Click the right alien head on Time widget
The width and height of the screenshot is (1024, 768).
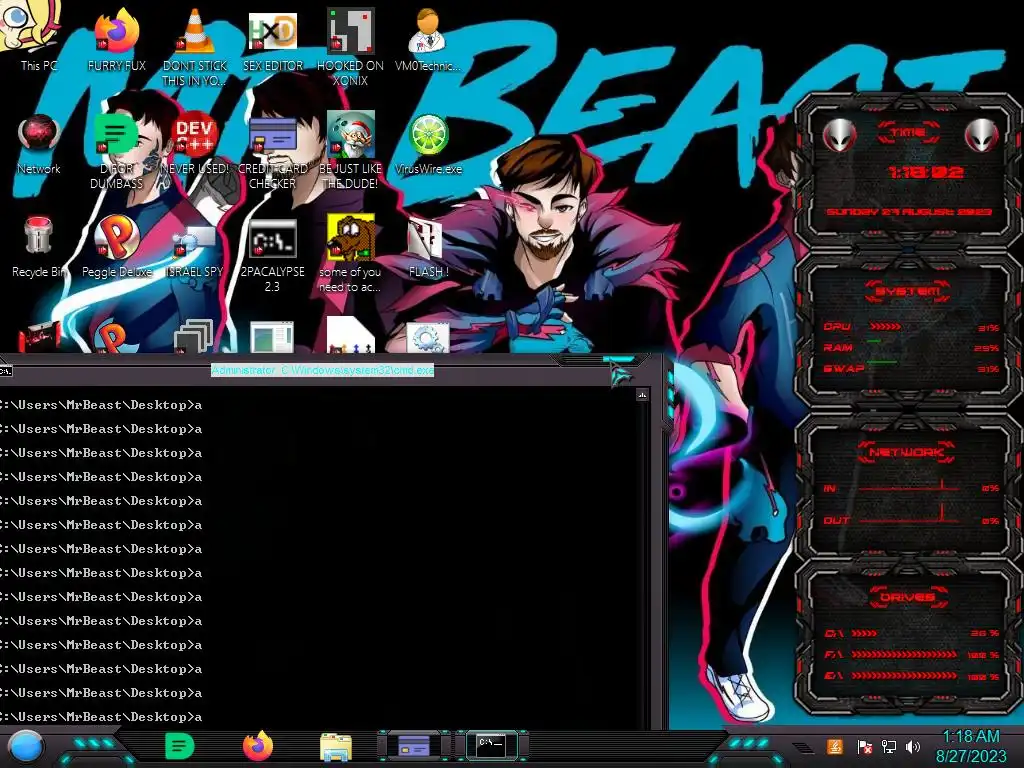982,136
